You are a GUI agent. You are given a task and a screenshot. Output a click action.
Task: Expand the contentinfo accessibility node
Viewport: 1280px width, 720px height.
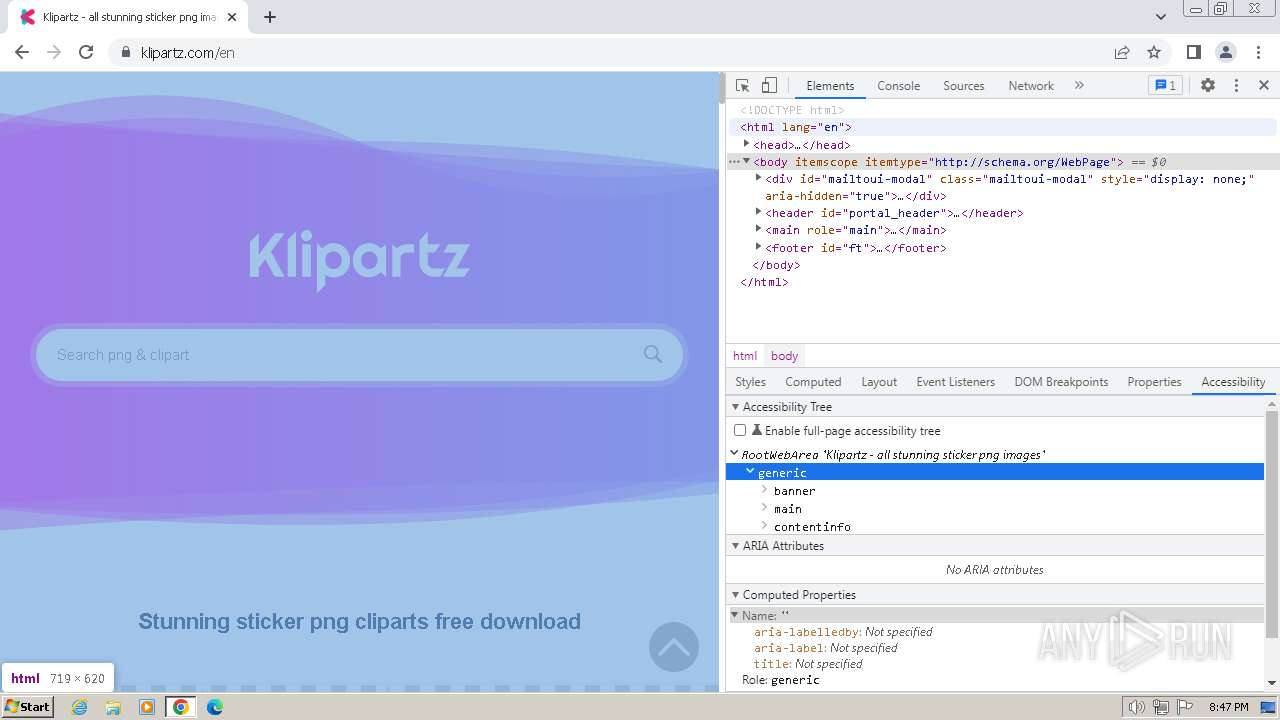[x=764, y=526]
